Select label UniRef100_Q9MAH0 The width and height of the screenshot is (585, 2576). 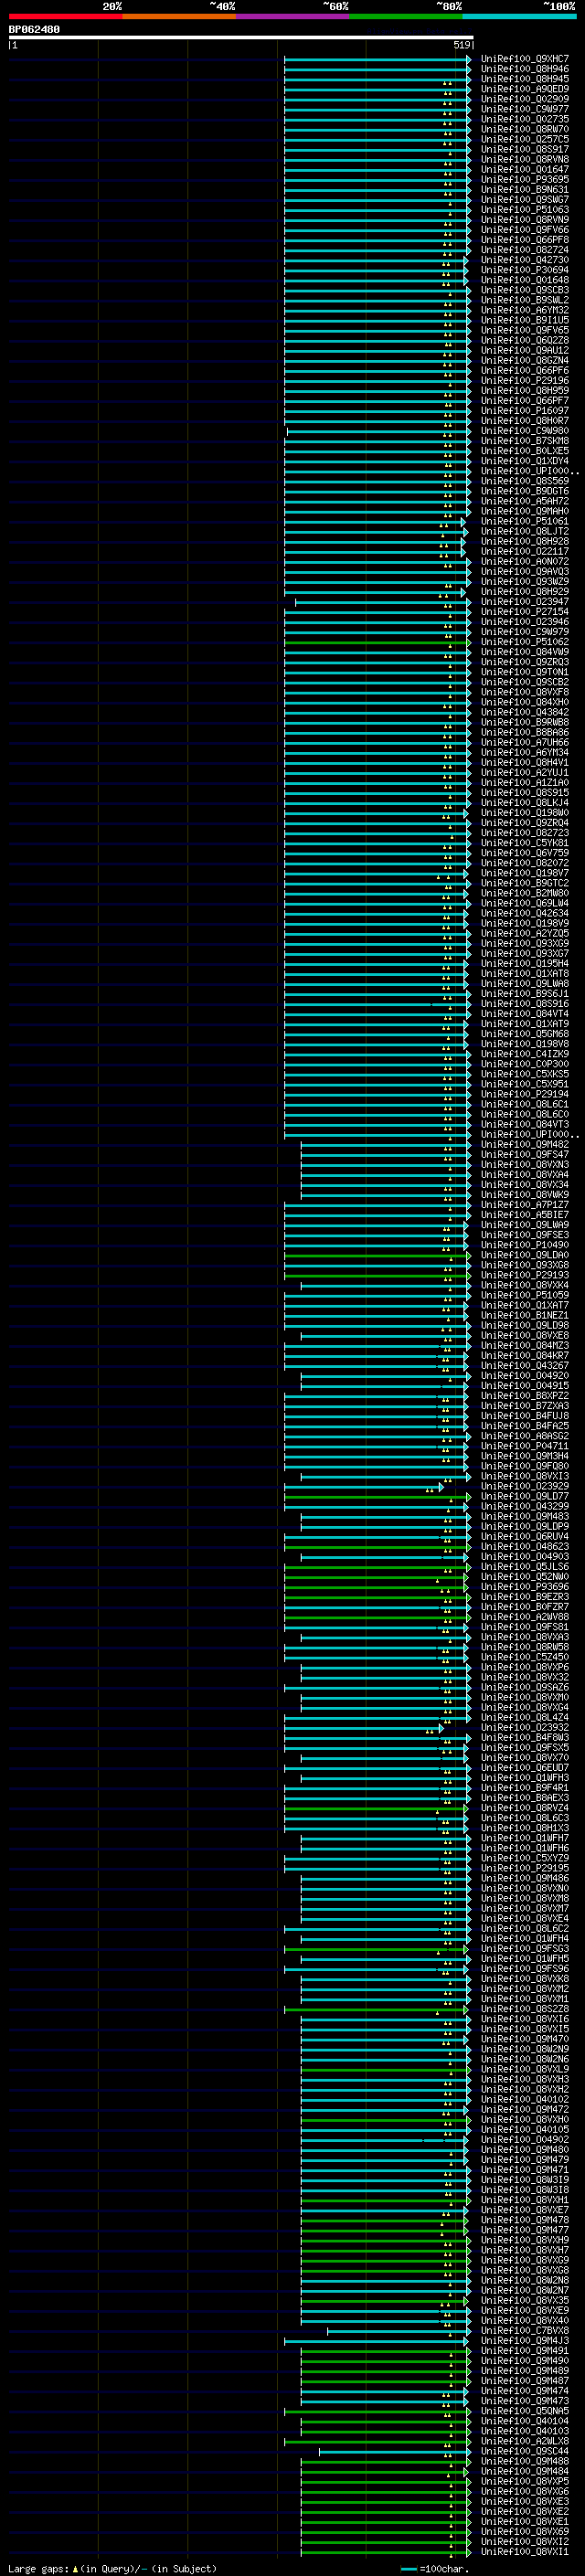pyautogui.click(x=525, y=511)
